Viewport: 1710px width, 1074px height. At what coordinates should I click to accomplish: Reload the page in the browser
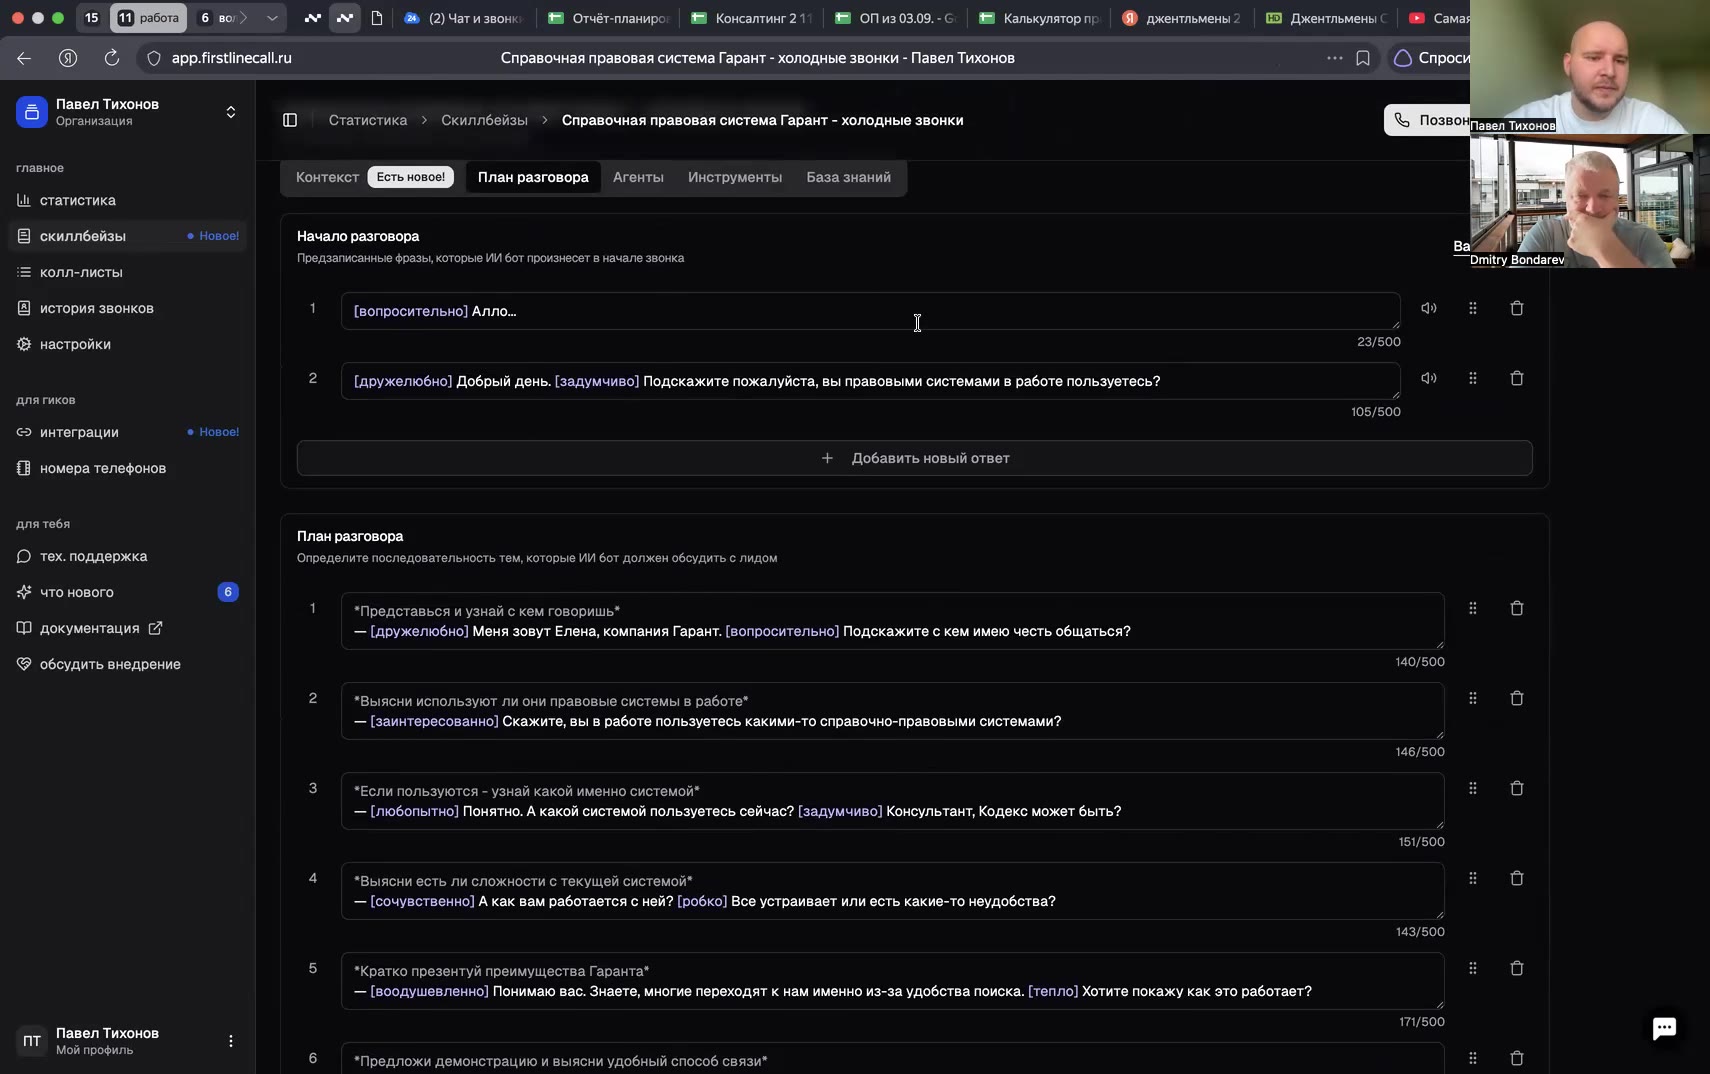[x=112, y=58]
